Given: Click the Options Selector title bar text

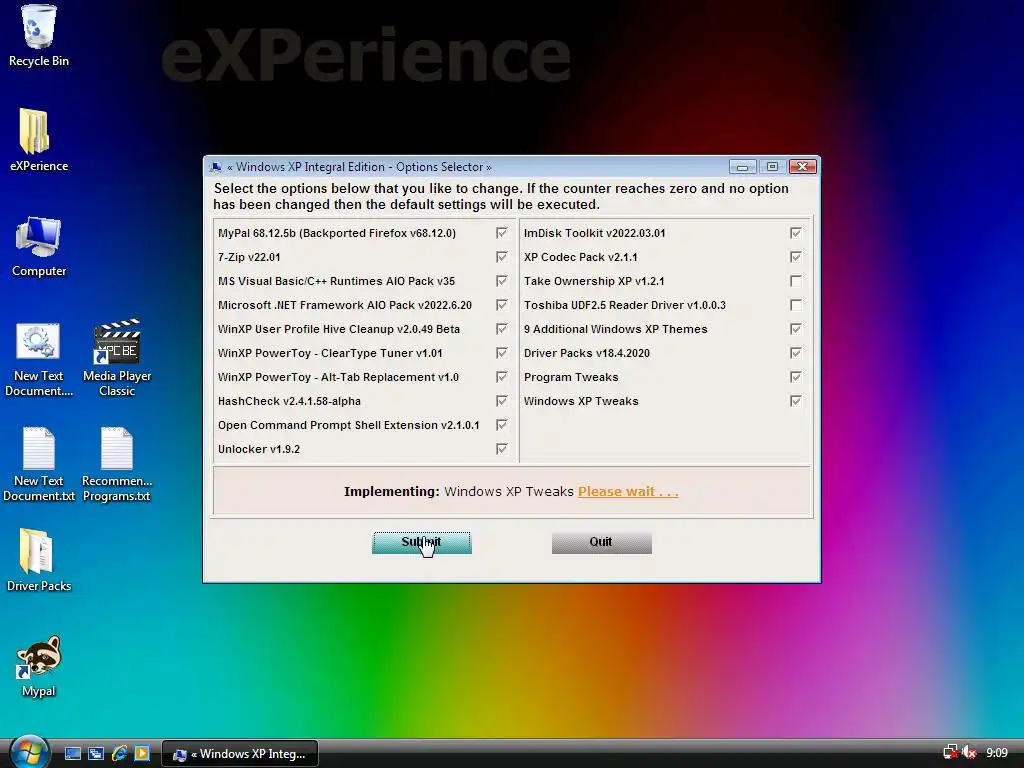Looking at the screenshot, I should click(x=359, y=167).
